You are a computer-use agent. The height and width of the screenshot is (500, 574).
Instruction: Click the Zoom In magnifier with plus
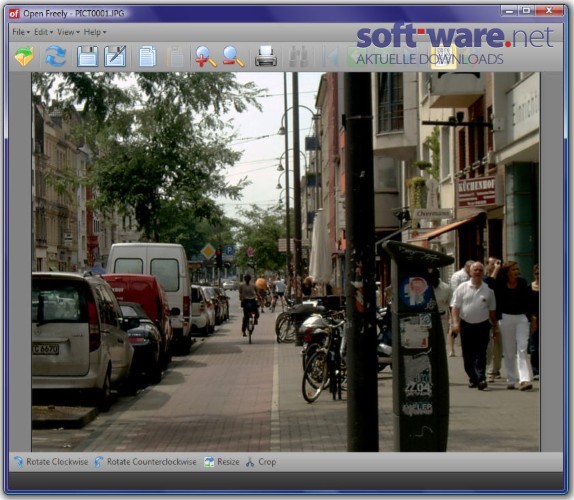point(205,56)
